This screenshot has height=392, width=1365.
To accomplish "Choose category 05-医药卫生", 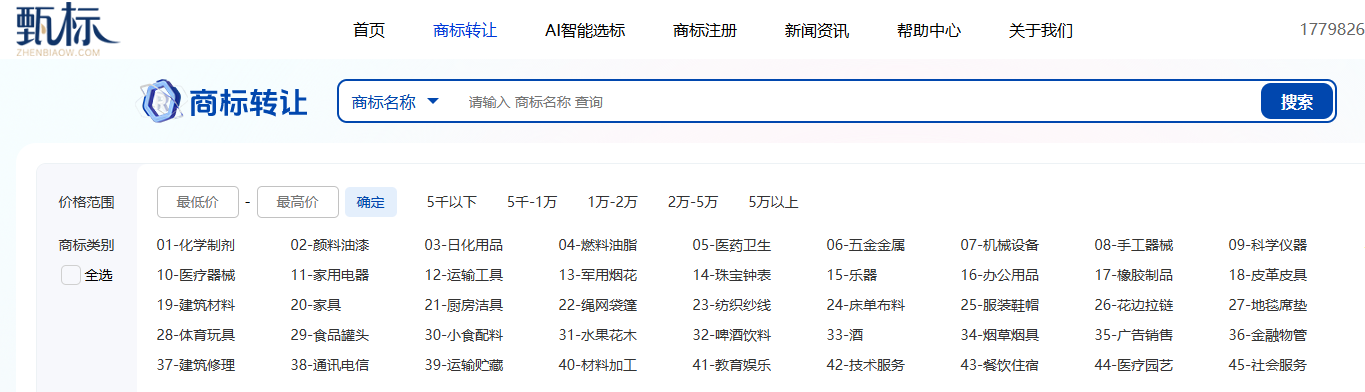I will pyautogui.click(x=732, y=245).
